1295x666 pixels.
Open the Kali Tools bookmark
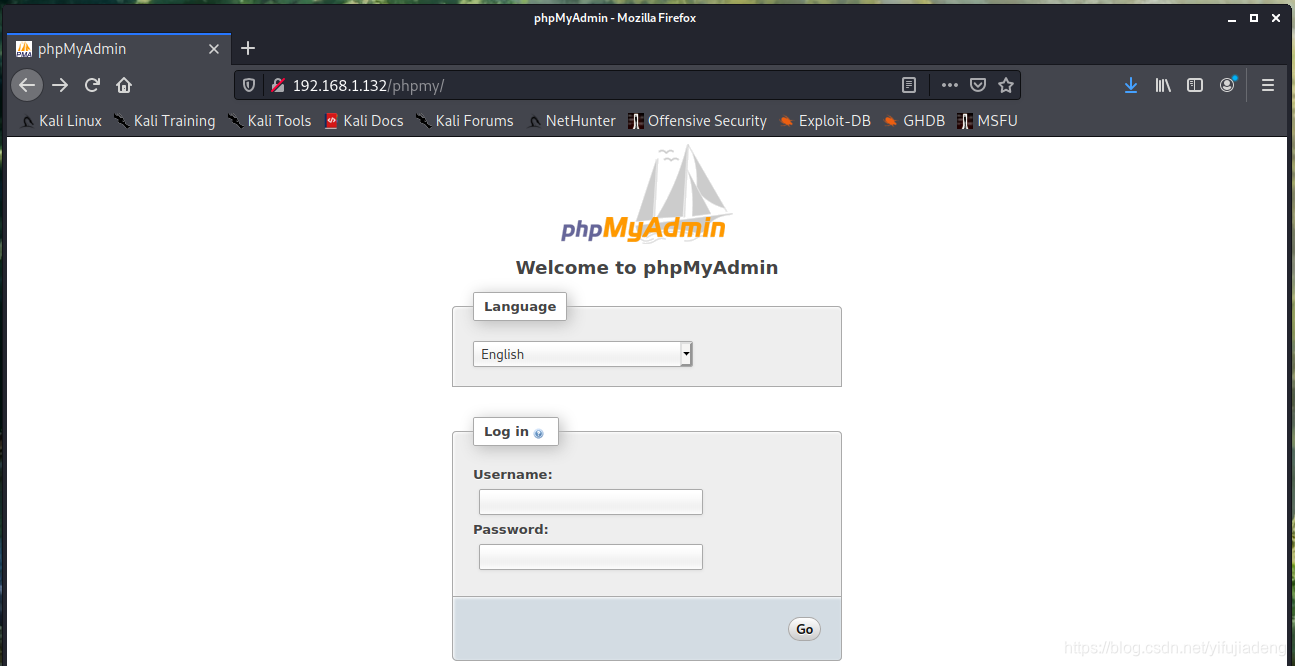[x=270, y=121]
